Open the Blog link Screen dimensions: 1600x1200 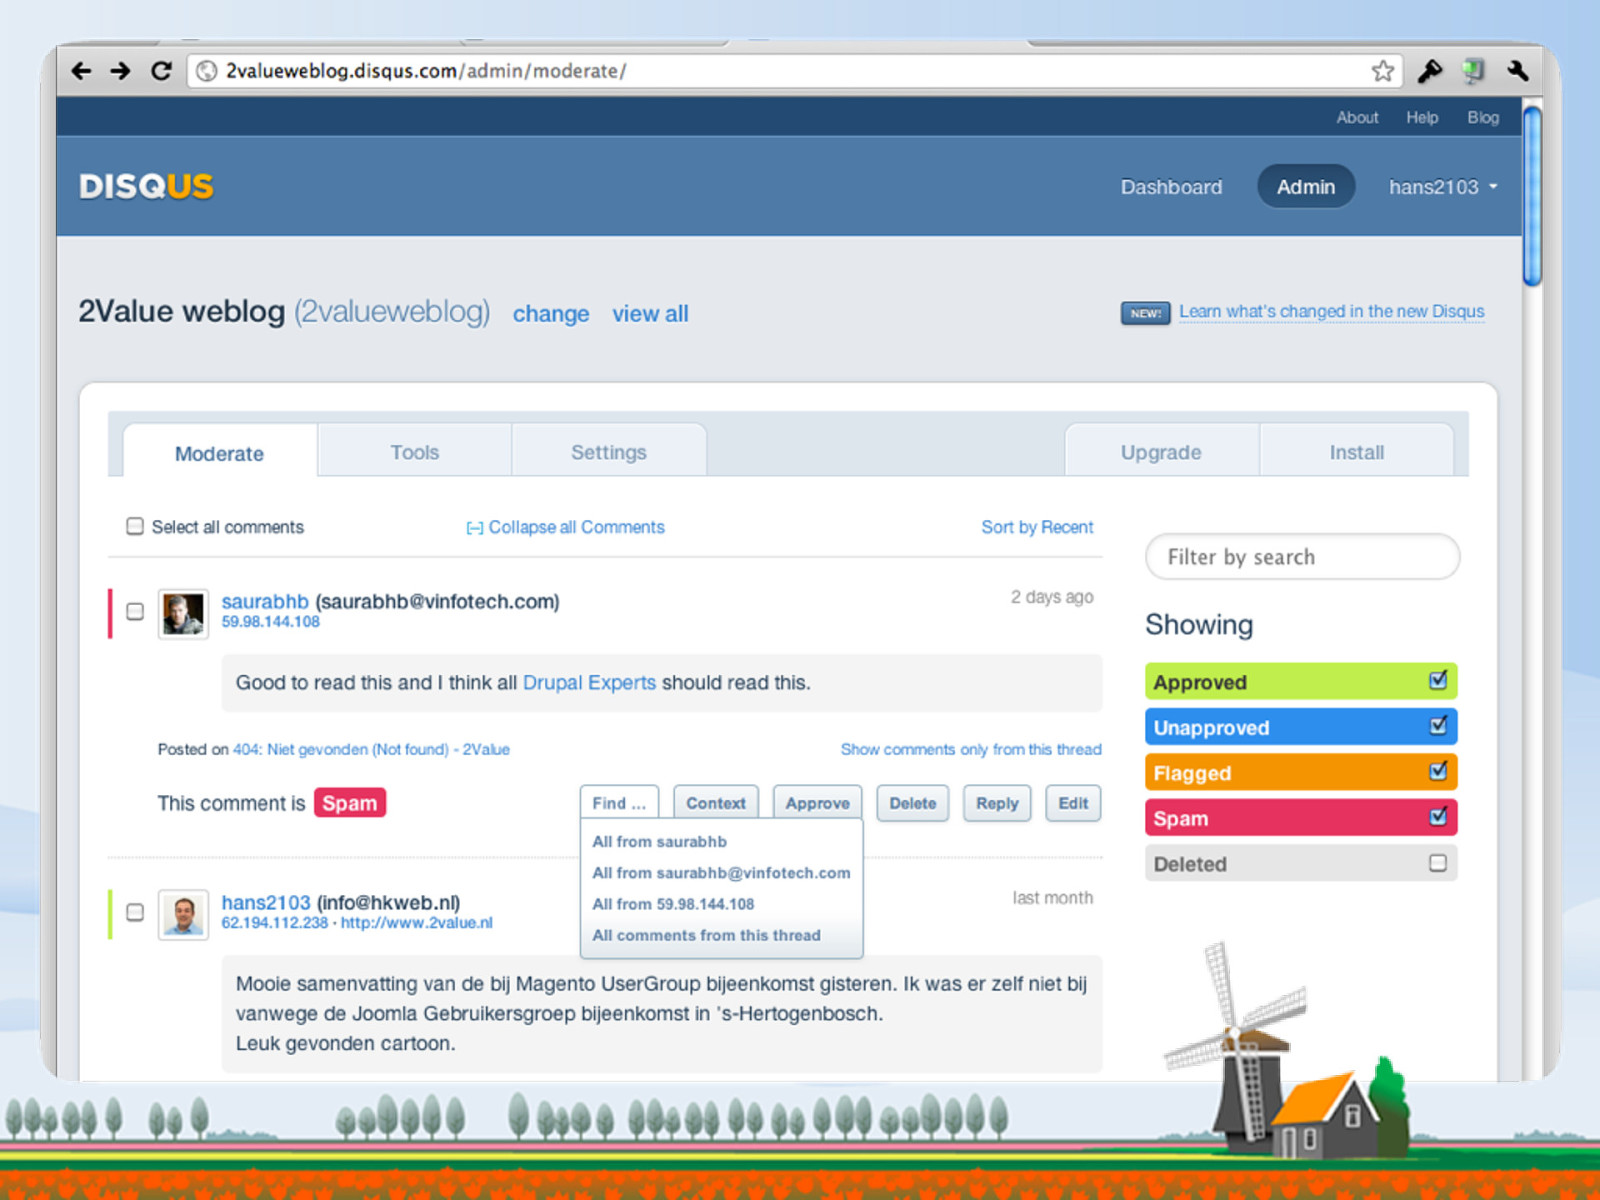[1483, 117]
